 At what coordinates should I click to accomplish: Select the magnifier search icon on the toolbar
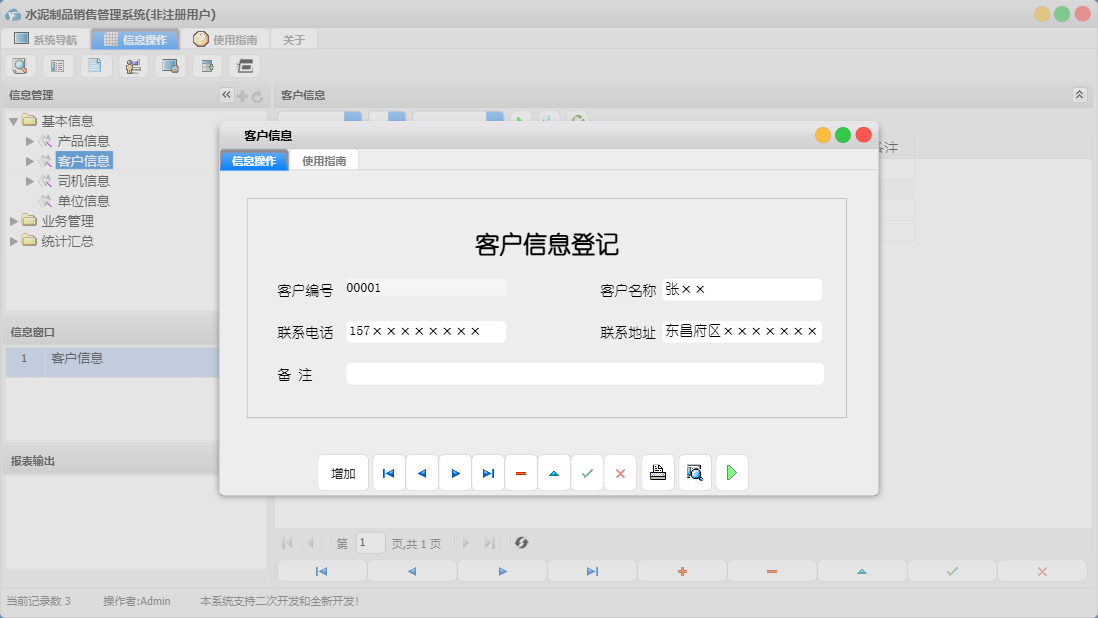(x=20, y=65)
